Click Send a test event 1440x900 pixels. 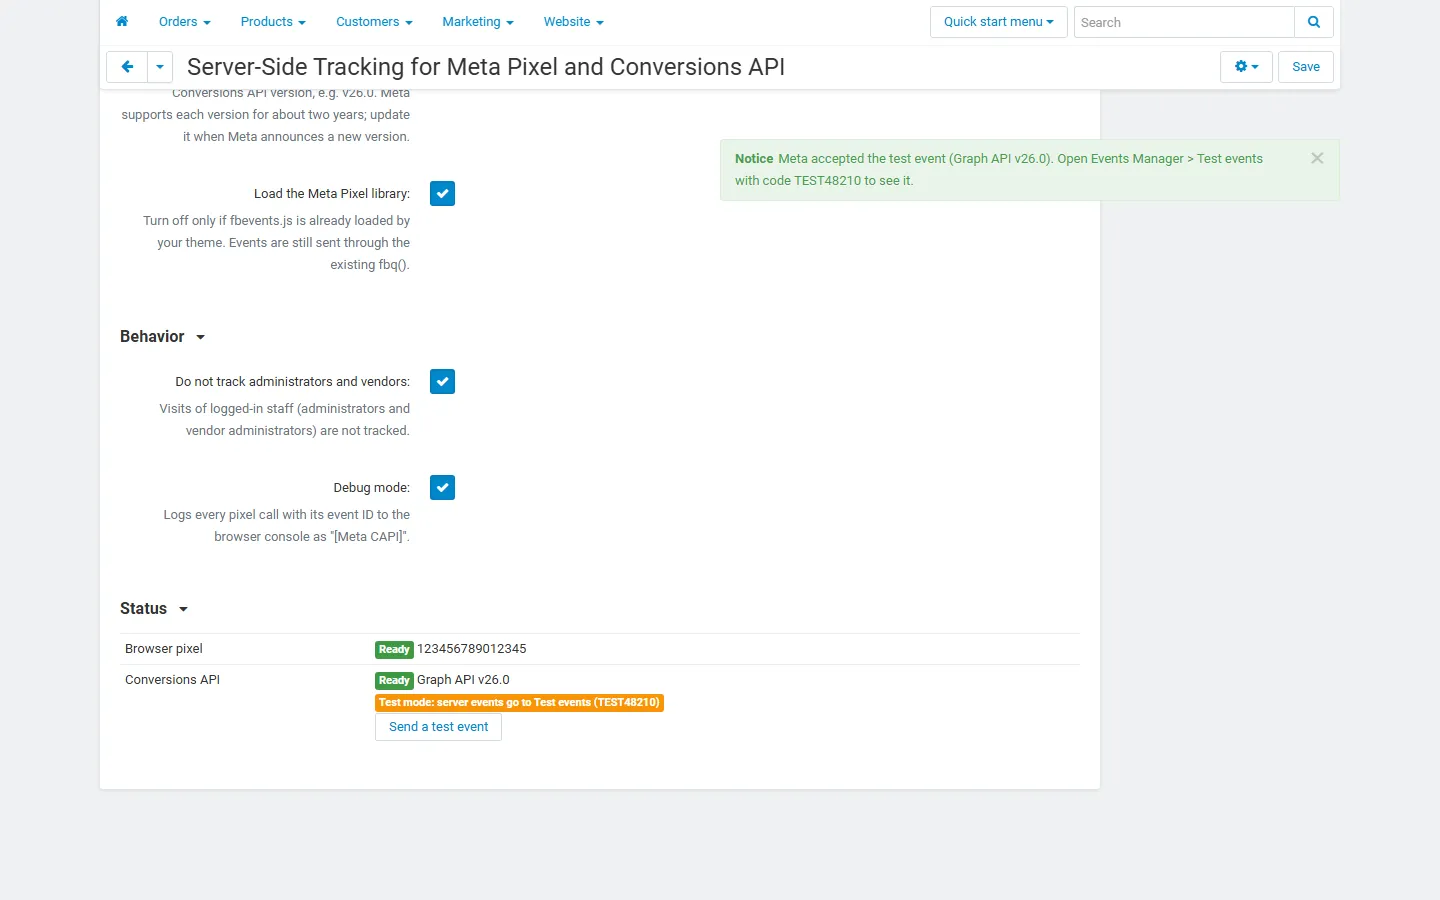pos(438,727)
